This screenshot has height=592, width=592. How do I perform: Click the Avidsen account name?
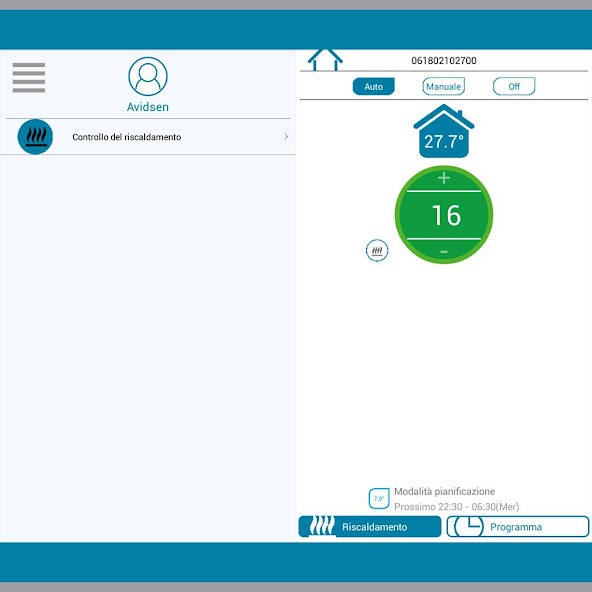148,107
